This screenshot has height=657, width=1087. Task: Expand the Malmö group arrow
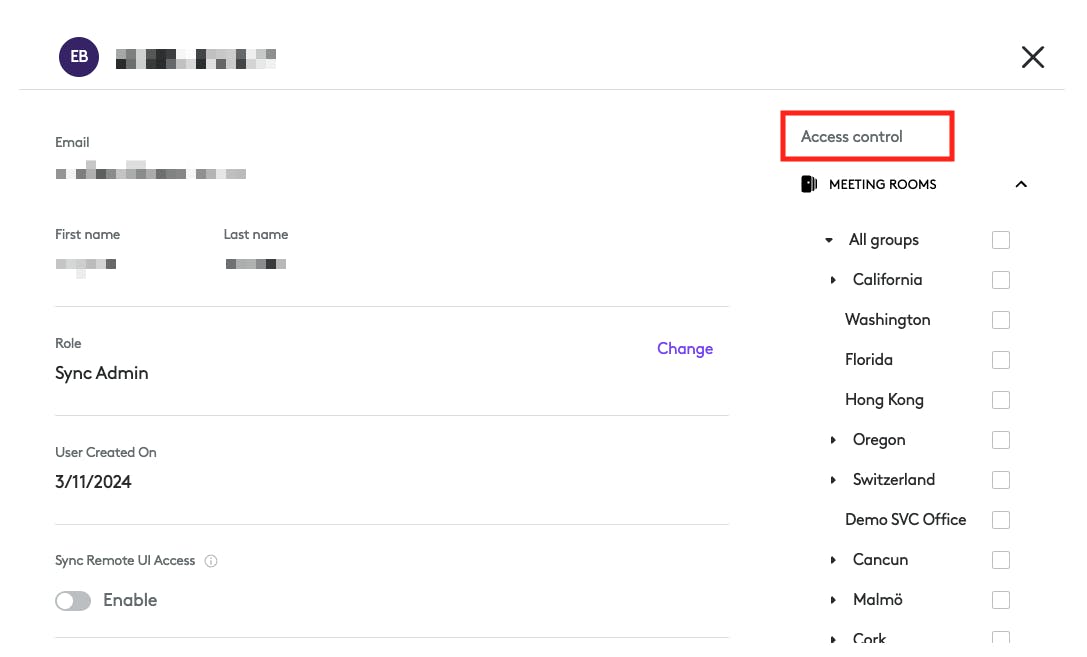(833, 600)
